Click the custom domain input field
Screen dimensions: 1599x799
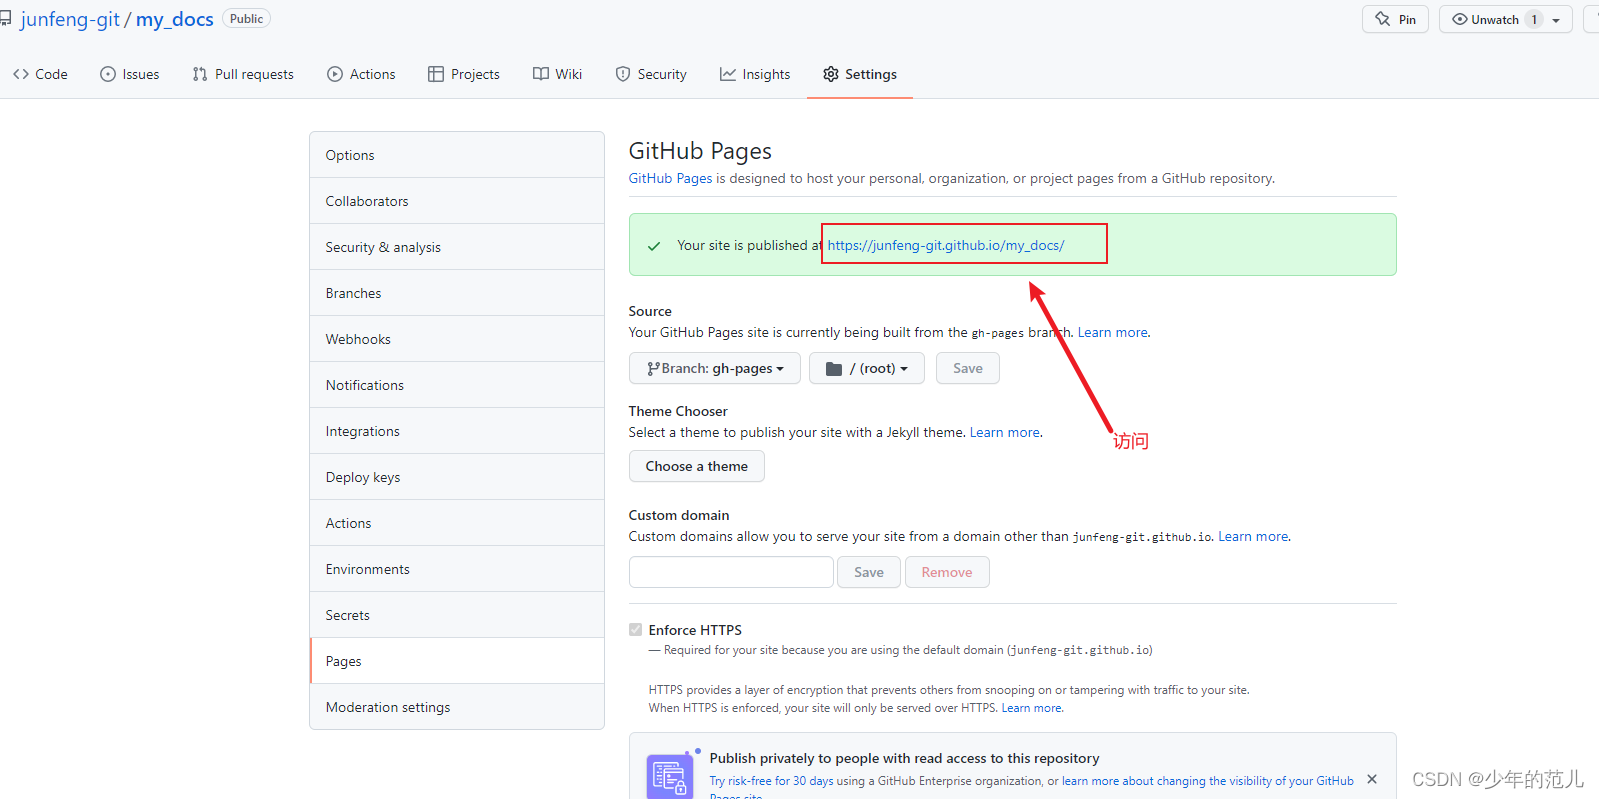pyautogui.click(x=731, y=572)
